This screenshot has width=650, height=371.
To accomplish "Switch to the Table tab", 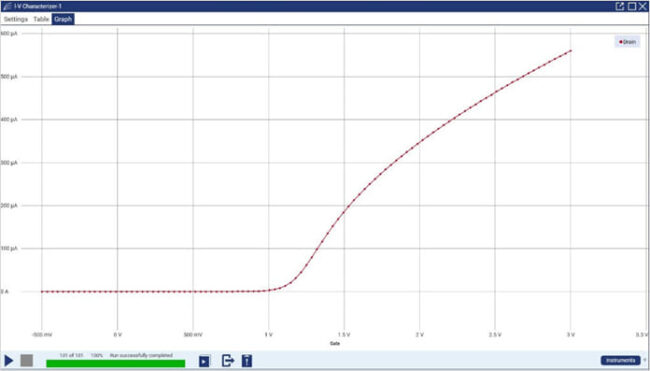I will coord(41,19).
